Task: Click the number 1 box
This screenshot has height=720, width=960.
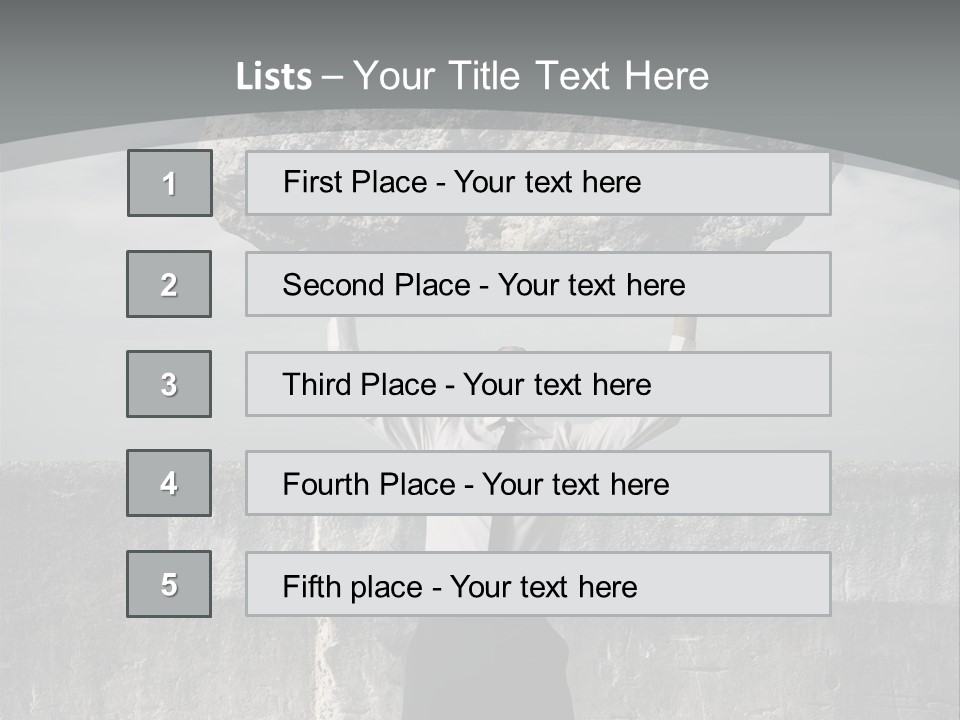Action: pyautogui.click(x=170, y=183)
